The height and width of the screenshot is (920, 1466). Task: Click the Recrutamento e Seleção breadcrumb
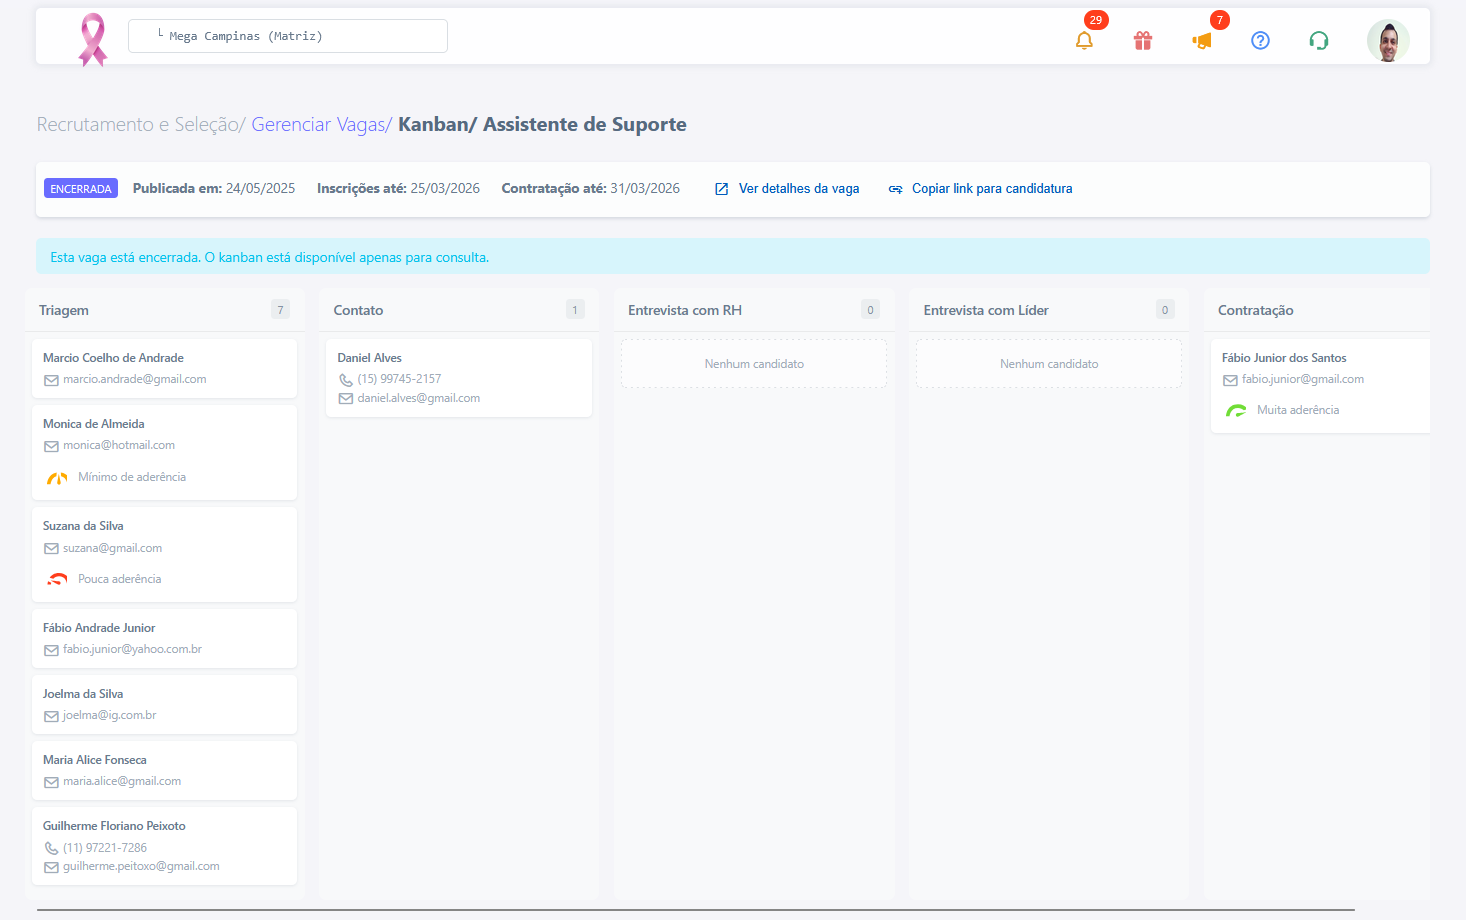pos(137,124)
